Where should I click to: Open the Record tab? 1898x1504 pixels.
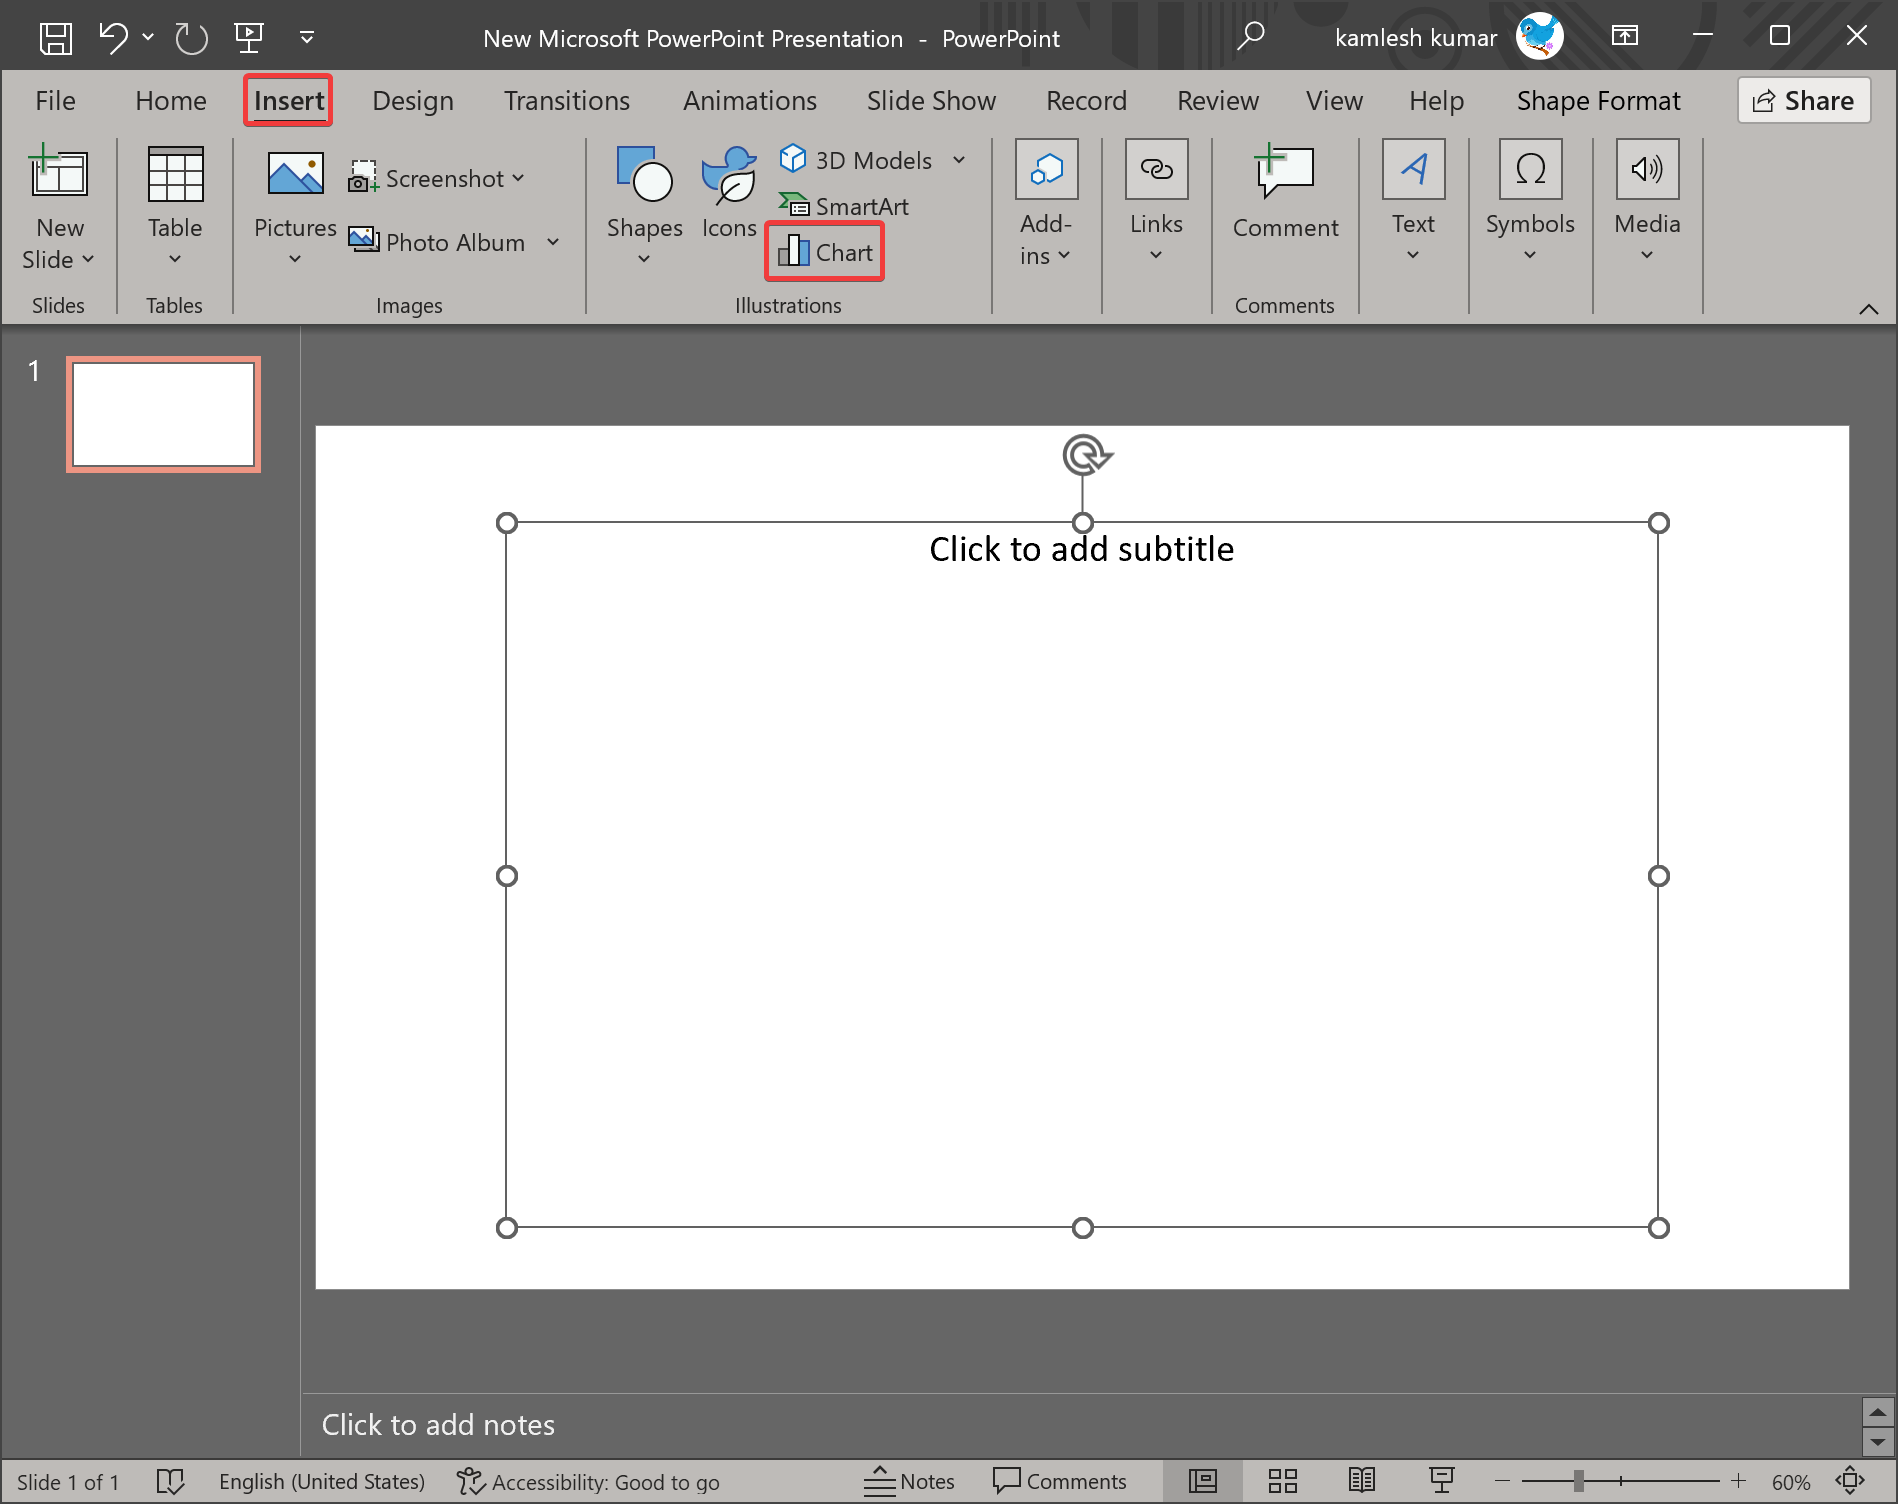1086,101
